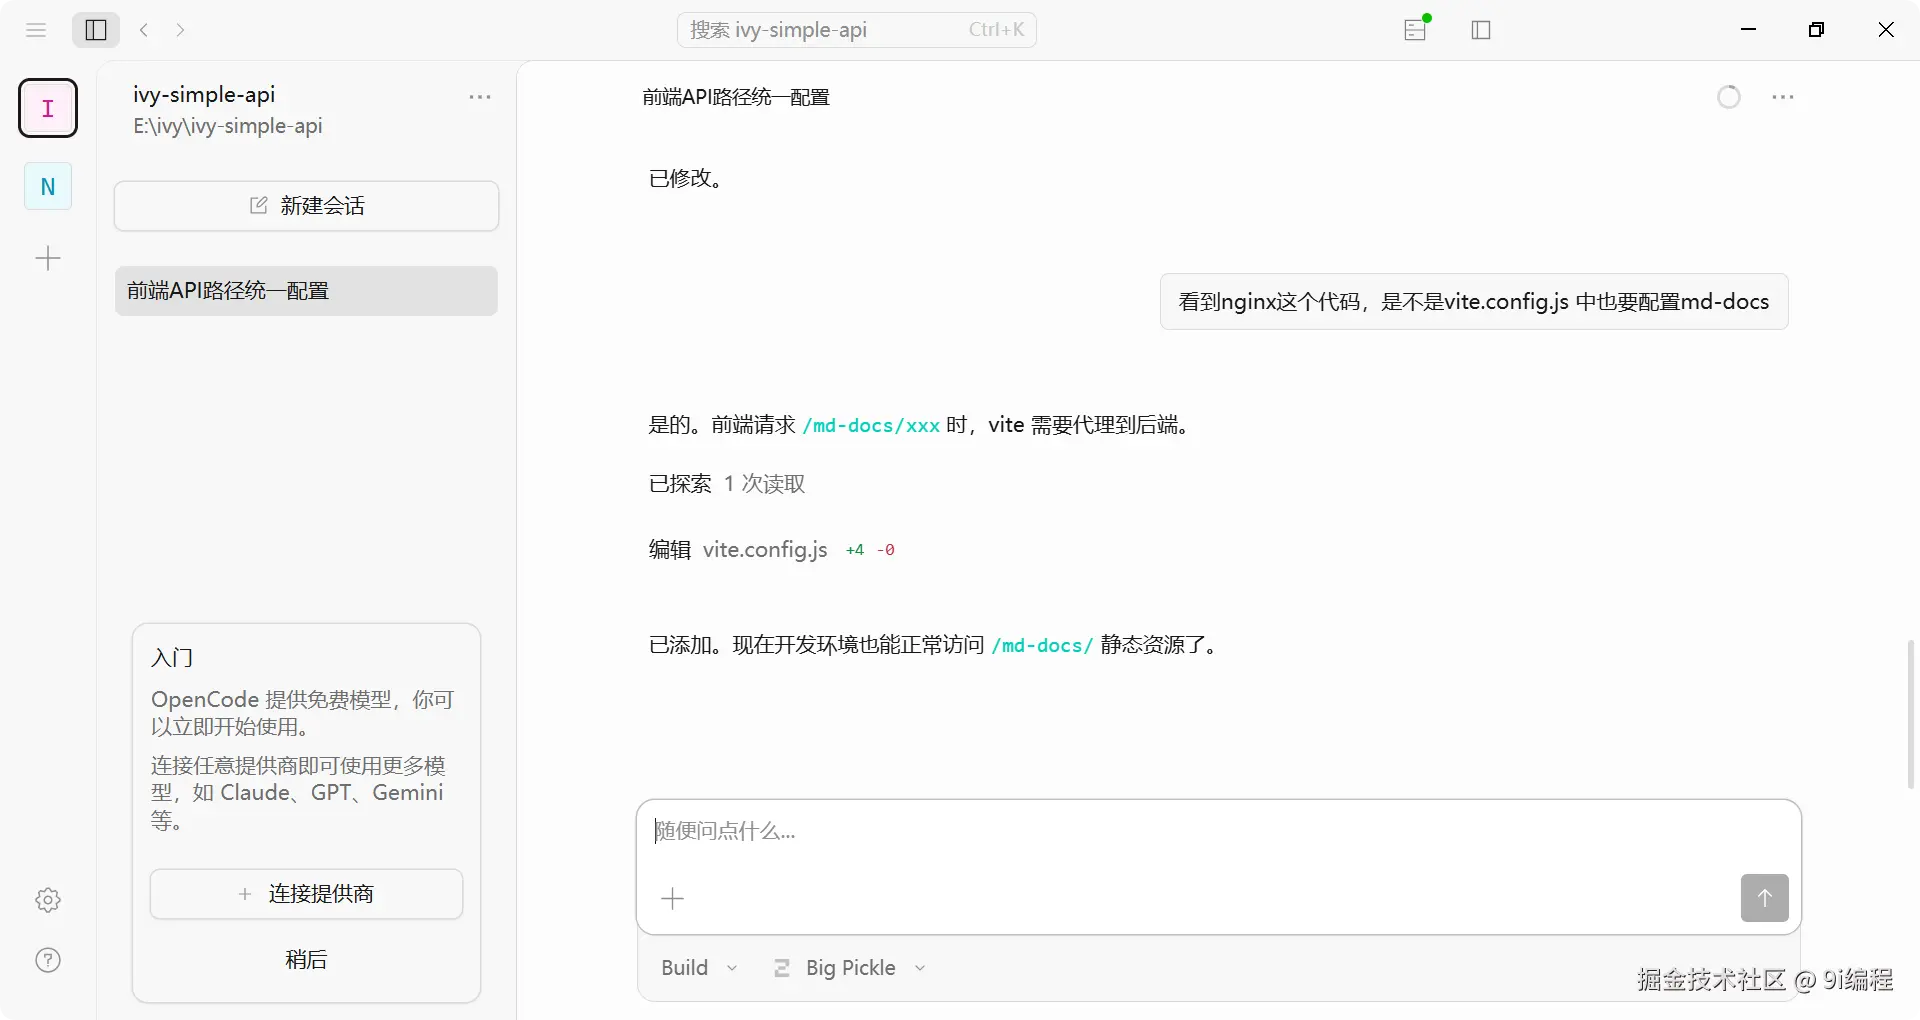Restore down the application window
Viewport: 1920px width, 1020px height.
(x=1817, y=29)
